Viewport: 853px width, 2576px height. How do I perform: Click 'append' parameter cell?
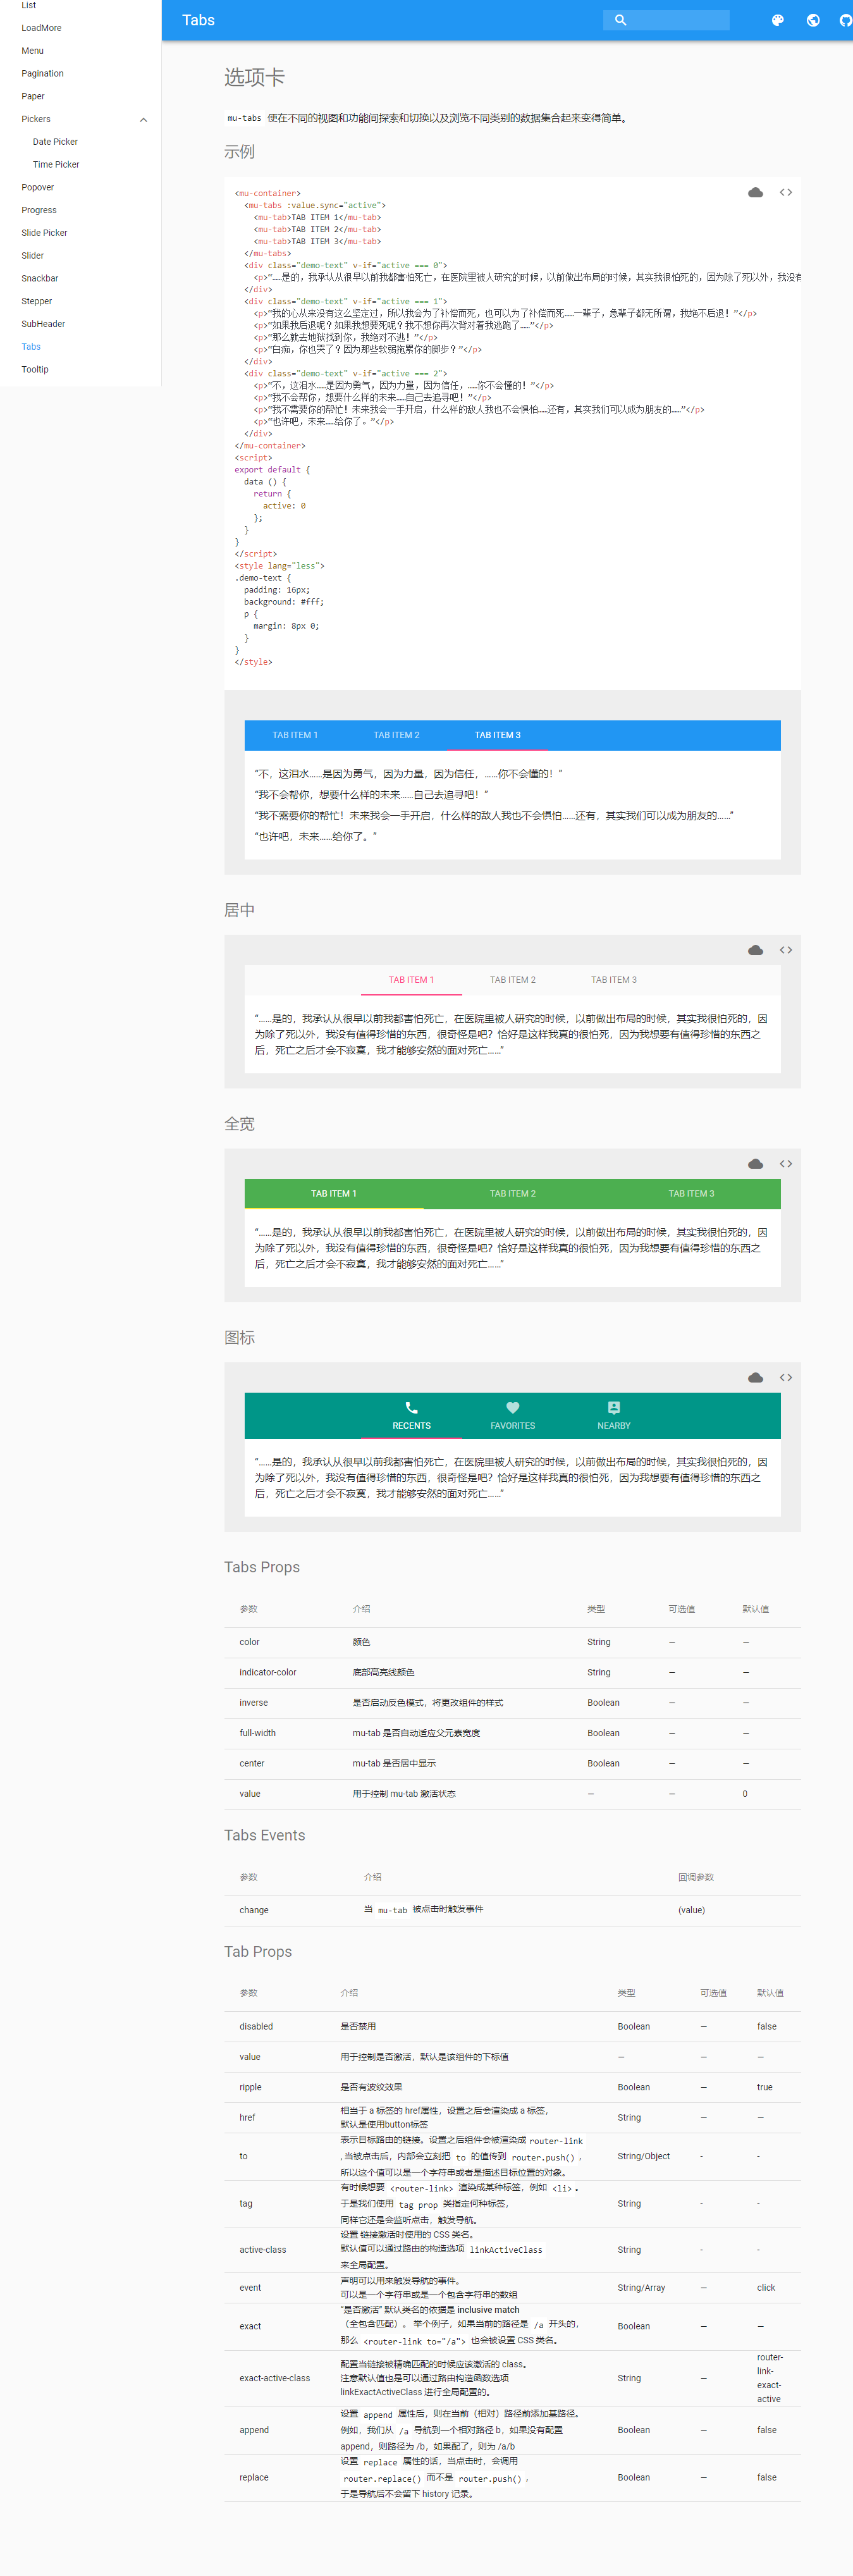pos(254,2430)
